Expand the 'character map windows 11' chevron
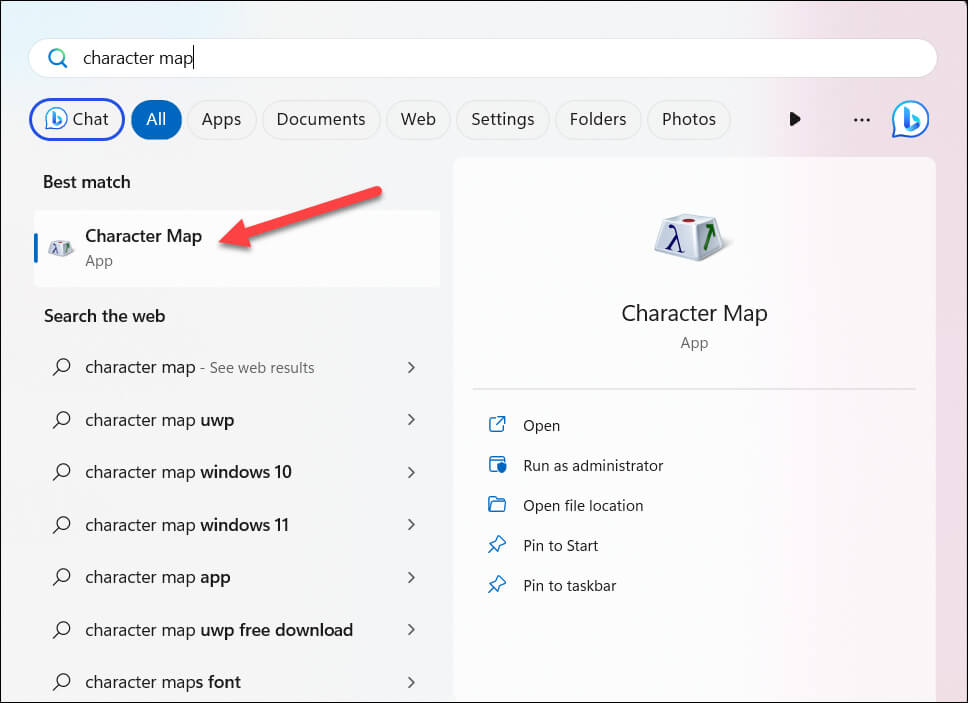Viewport: 968px width, 703px height. pos(411,525)
